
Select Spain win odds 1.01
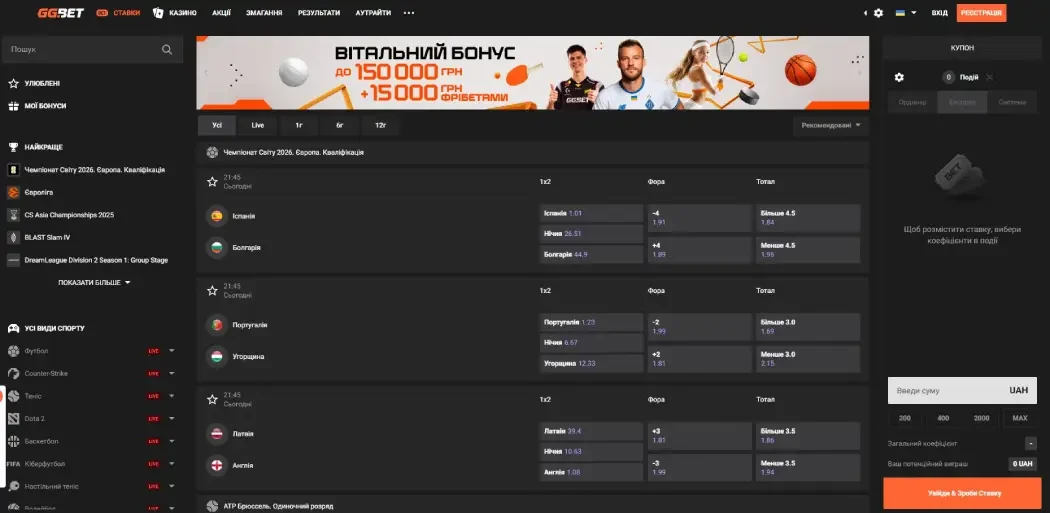591,213
